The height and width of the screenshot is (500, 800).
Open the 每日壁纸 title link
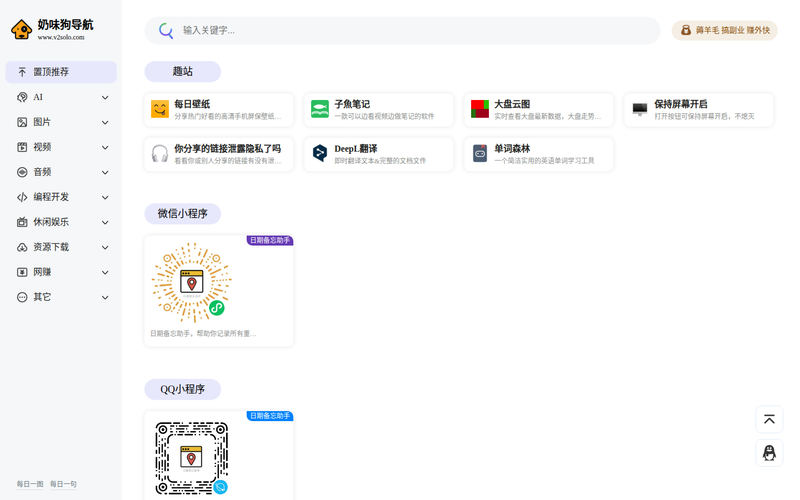pos(192,104)
